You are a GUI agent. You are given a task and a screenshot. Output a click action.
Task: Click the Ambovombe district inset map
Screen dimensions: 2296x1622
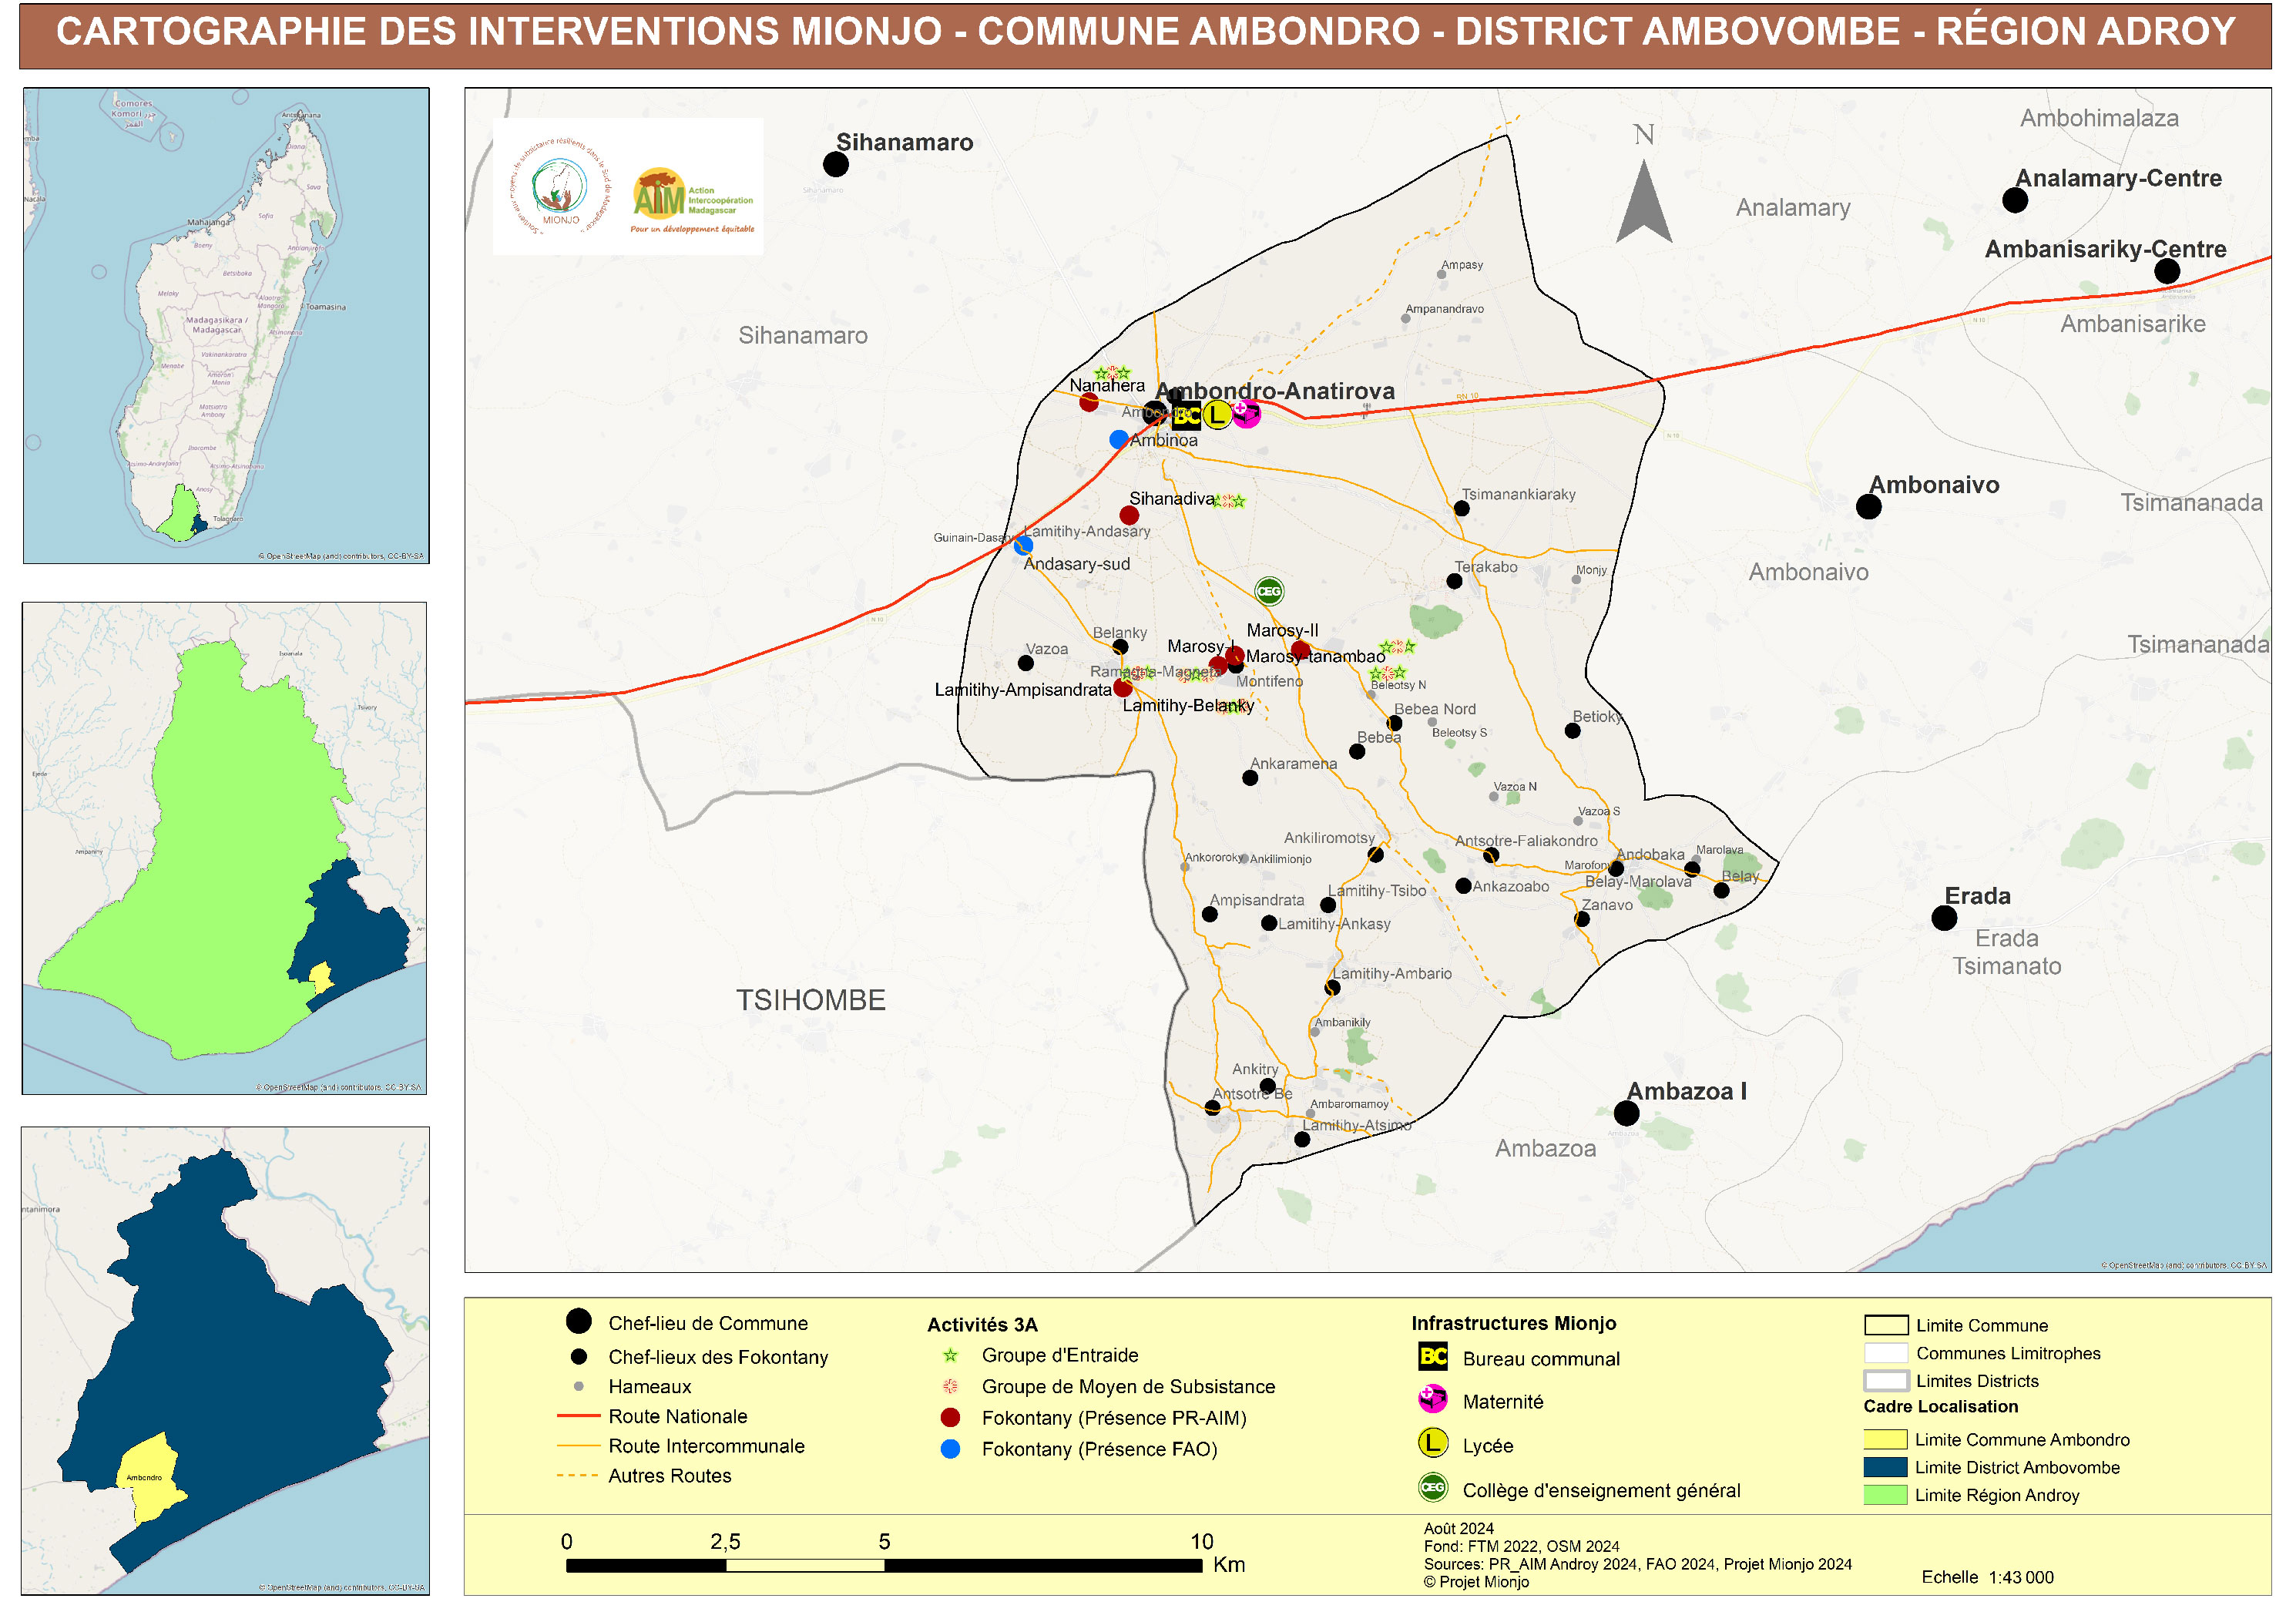pos(225,1360)
